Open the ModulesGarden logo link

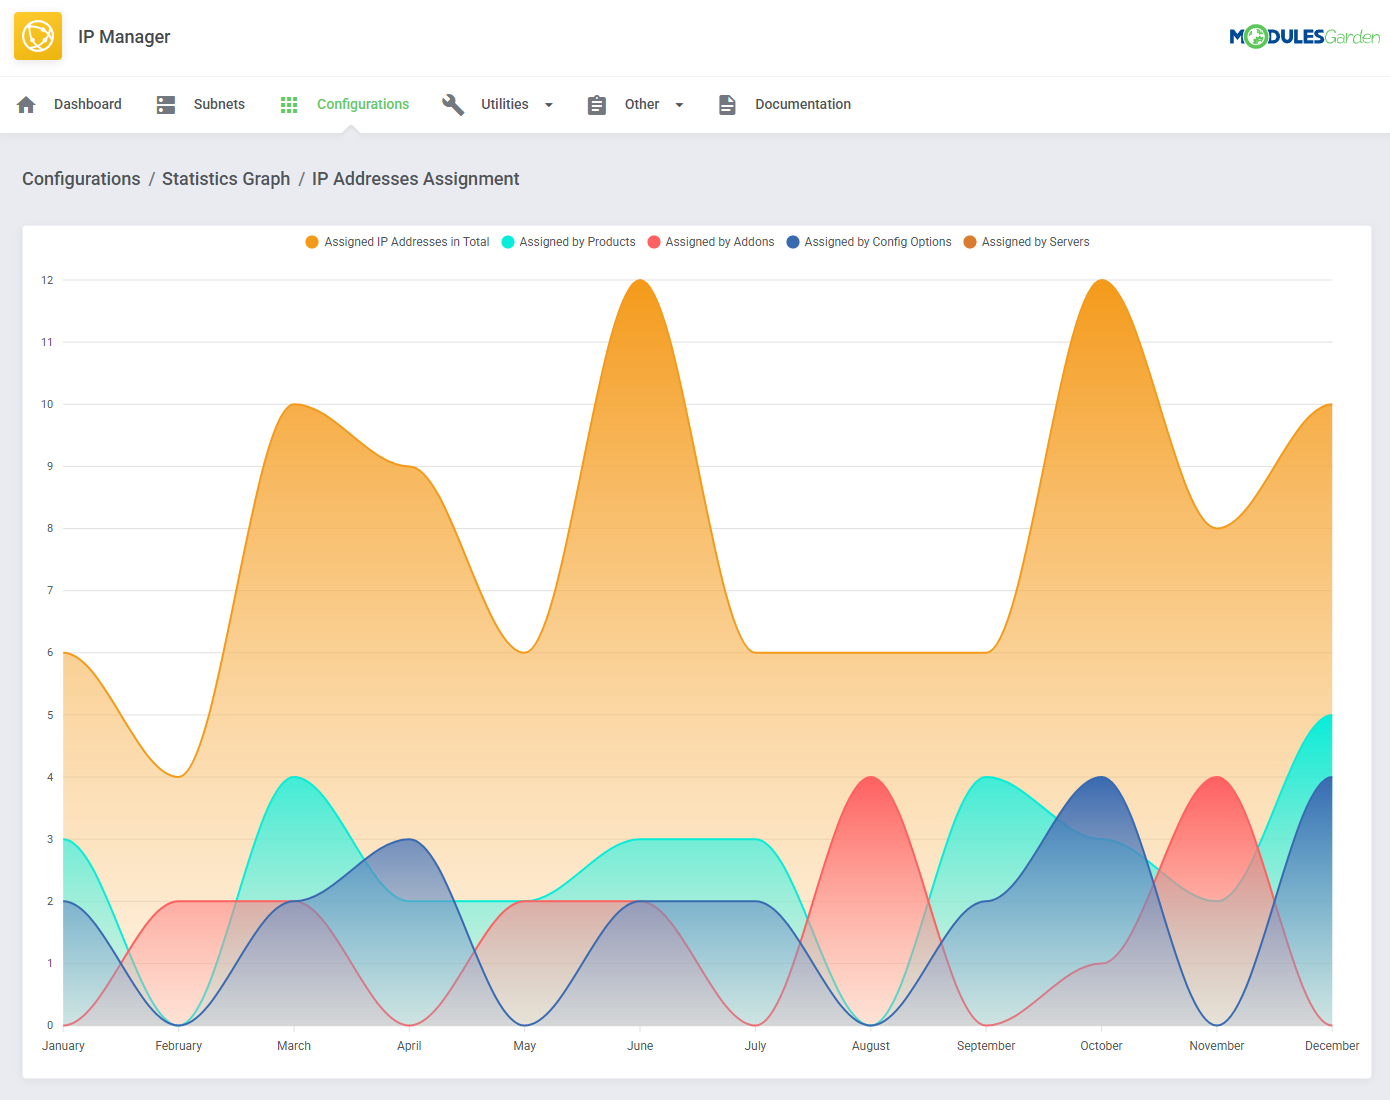[x=1304, y=37]
